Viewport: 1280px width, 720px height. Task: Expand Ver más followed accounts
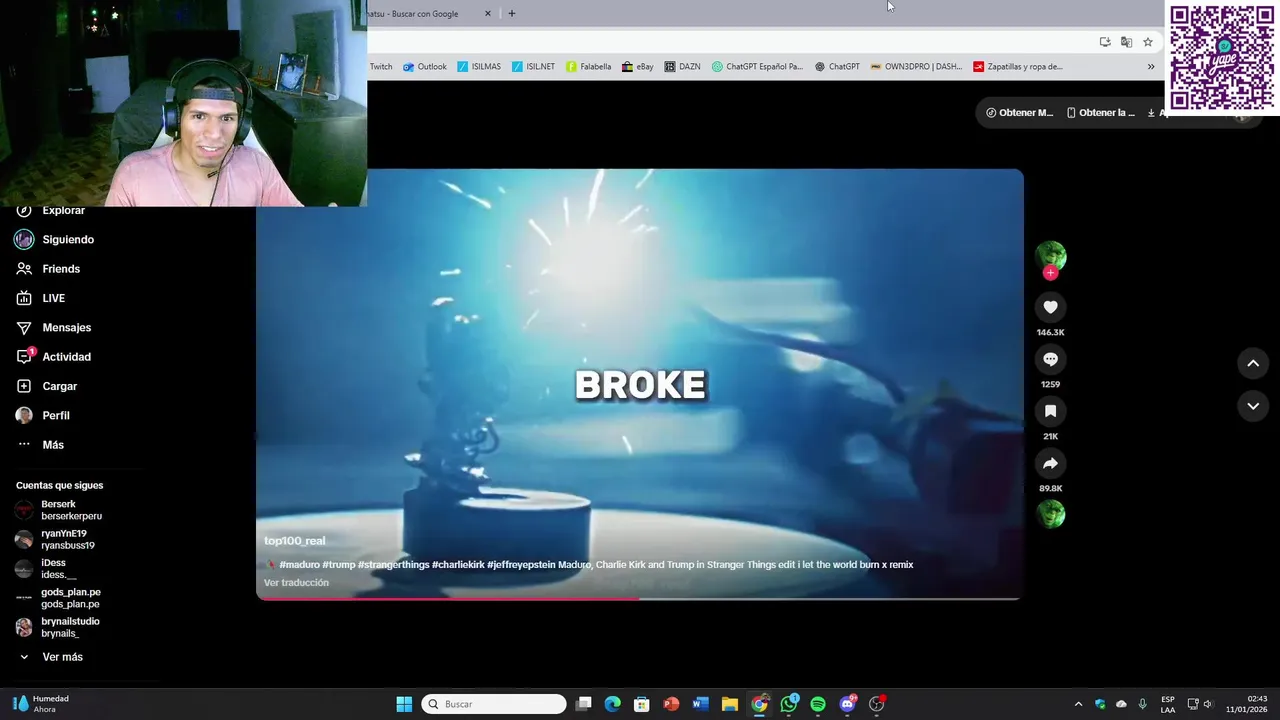click(x=50, y=657)
